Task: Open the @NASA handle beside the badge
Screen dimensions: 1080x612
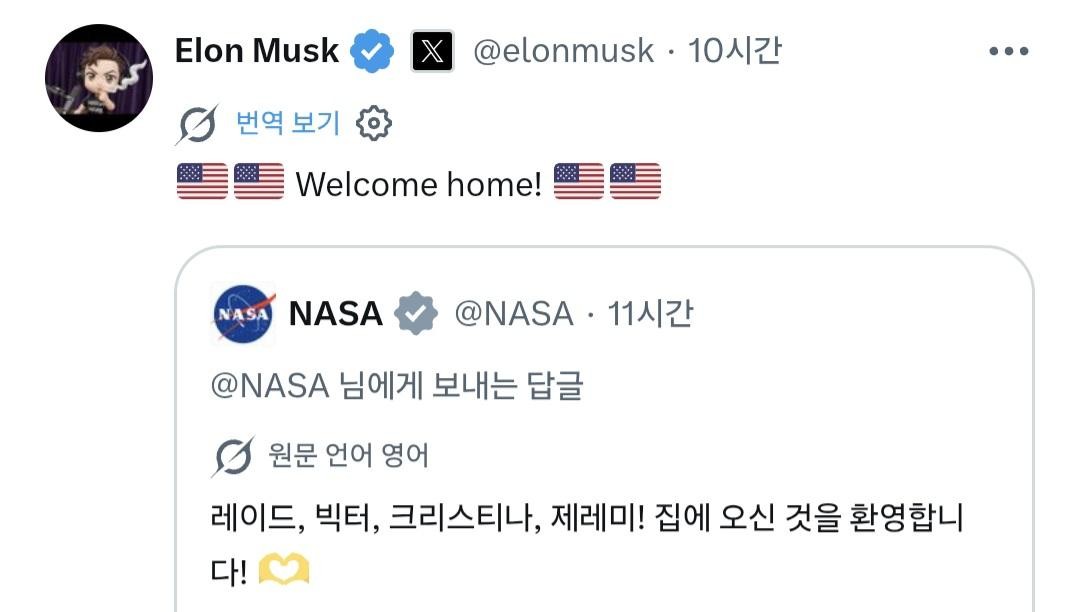Action: click(514, 314)
